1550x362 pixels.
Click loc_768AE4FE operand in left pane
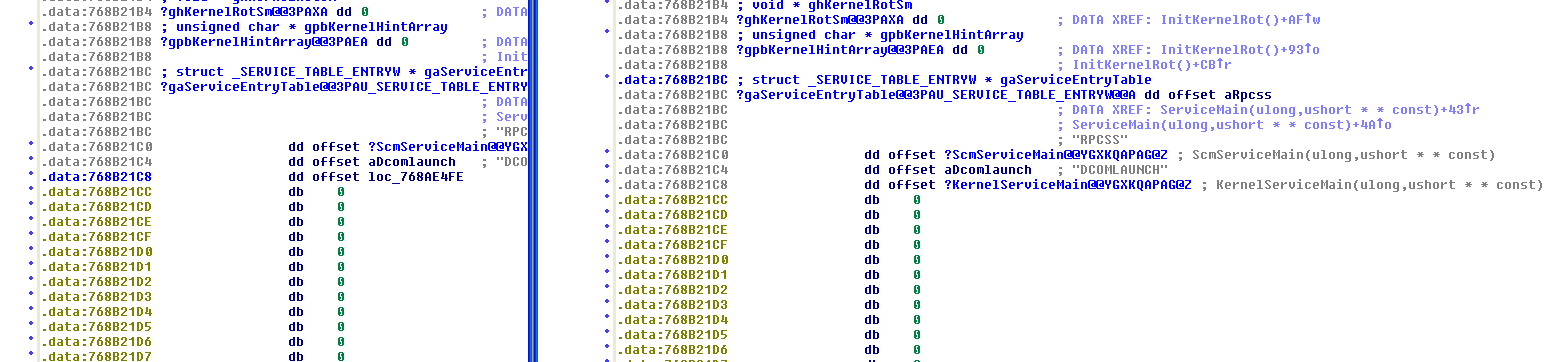pos(417,176)
